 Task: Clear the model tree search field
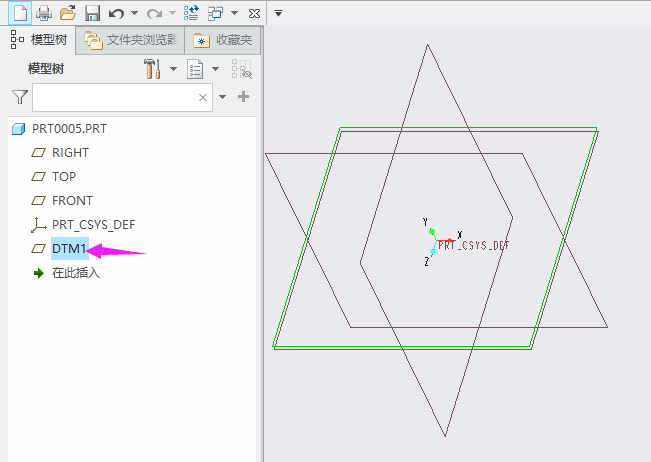[x=203, y=97]
